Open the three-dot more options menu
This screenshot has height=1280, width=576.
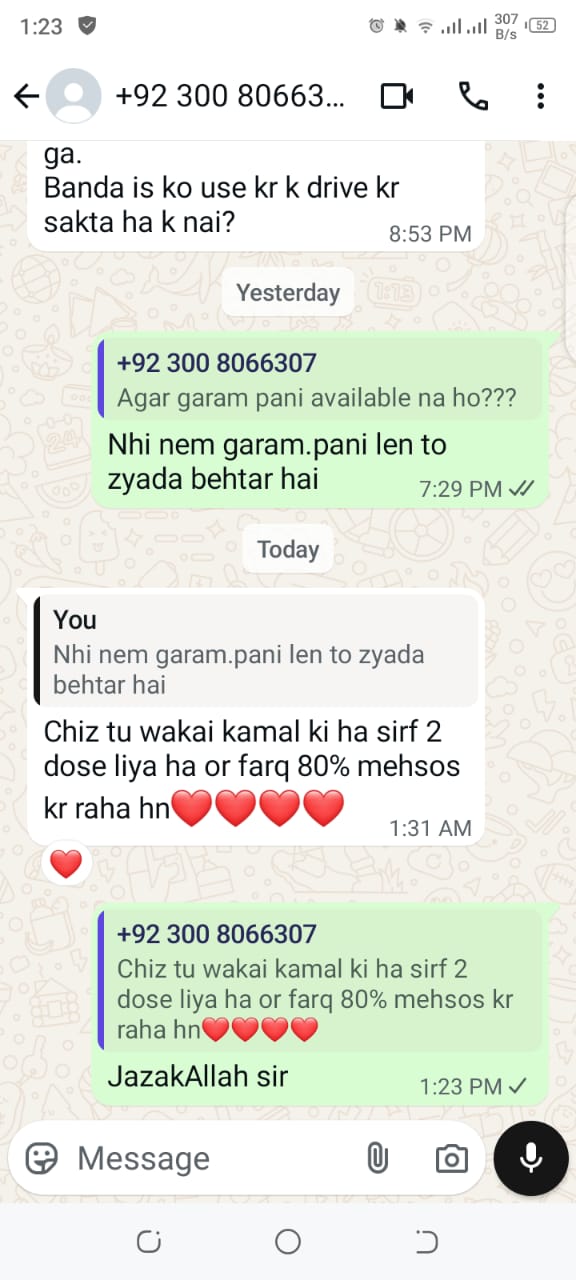tap(540, 96)
